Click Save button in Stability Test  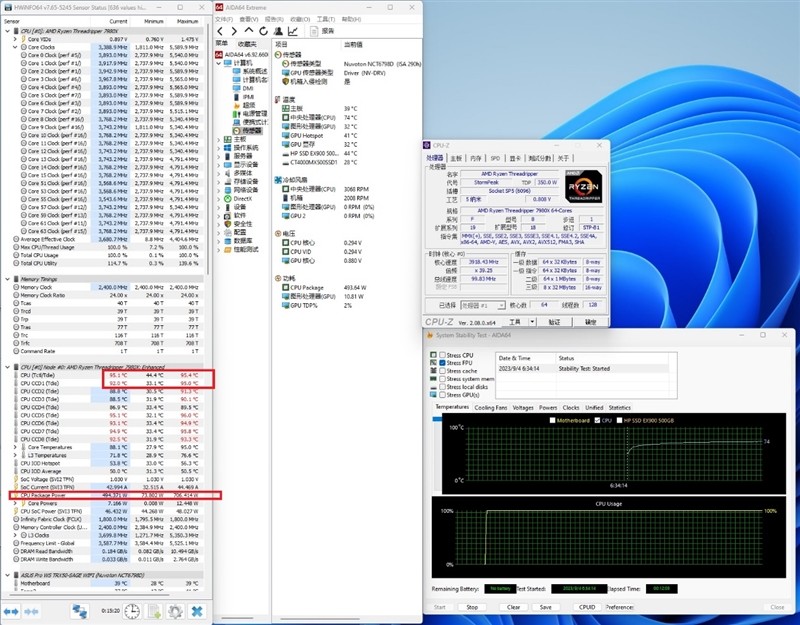545,607
